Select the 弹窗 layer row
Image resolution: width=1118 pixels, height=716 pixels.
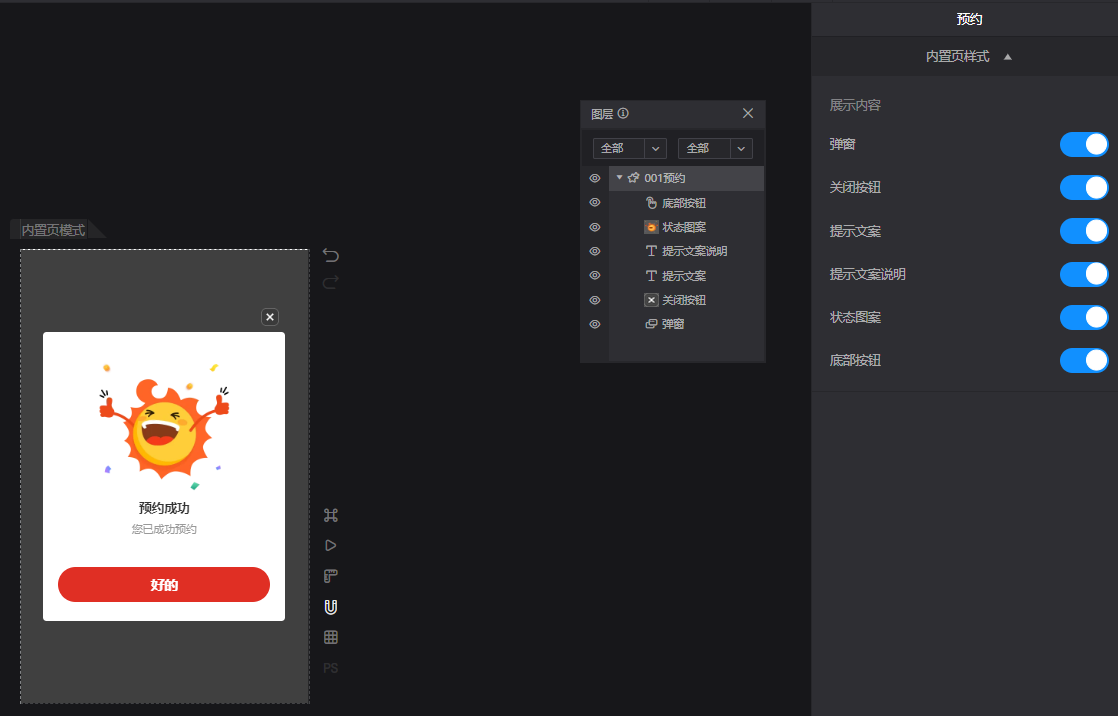[x=687, y=324]
